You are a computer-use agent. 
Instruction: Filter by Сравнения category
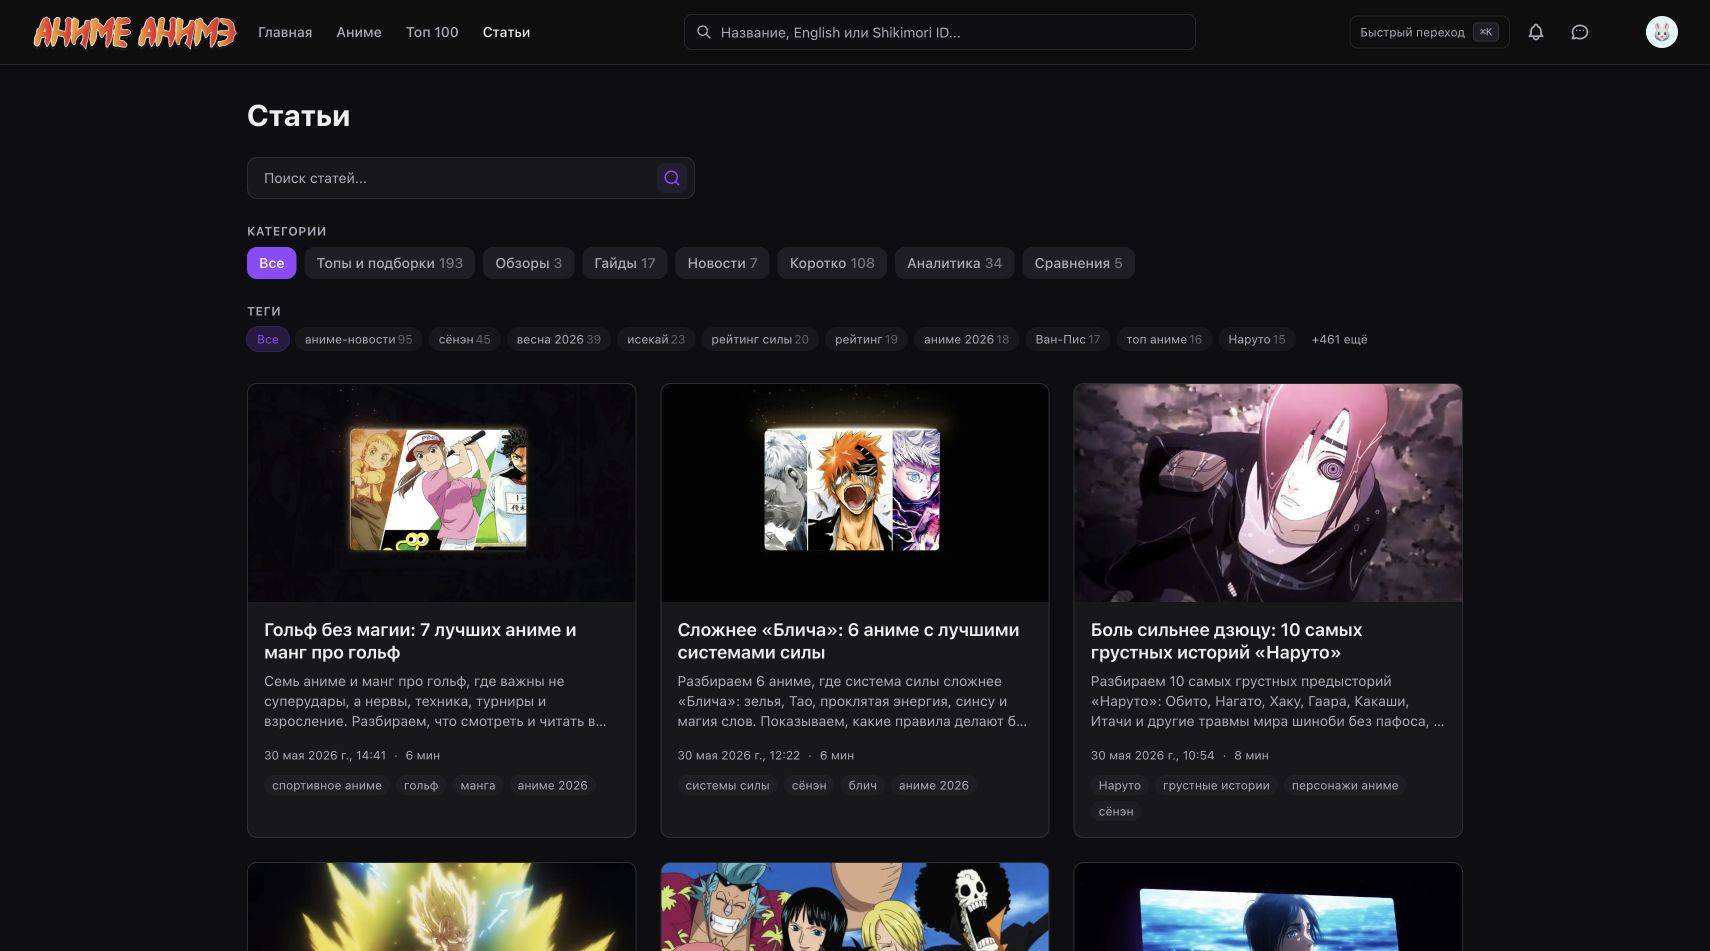[1079, 263]
